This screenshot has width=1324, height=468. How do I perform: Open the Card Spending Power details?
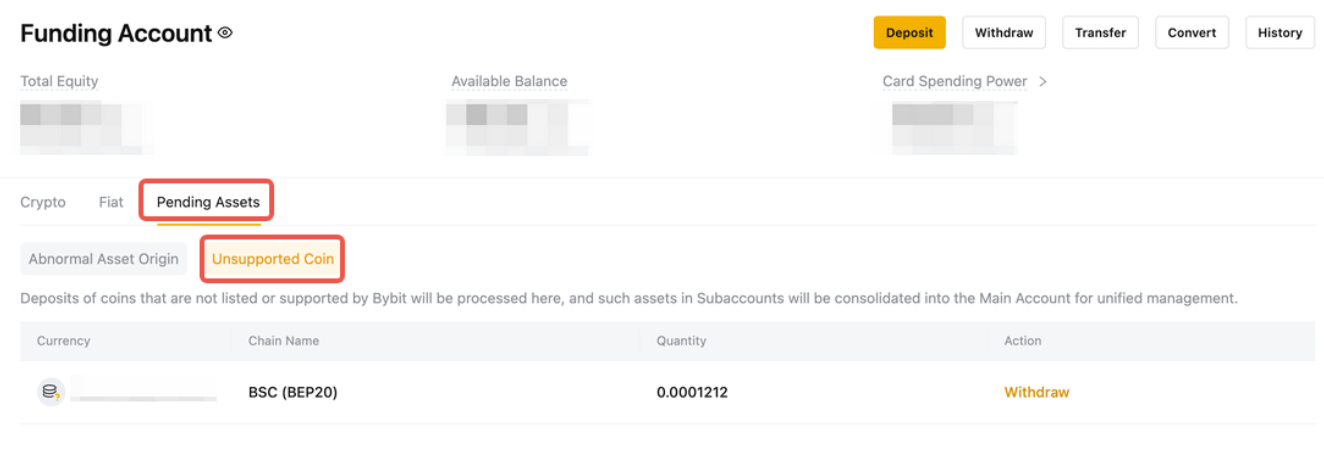click(x=954, y=82)
